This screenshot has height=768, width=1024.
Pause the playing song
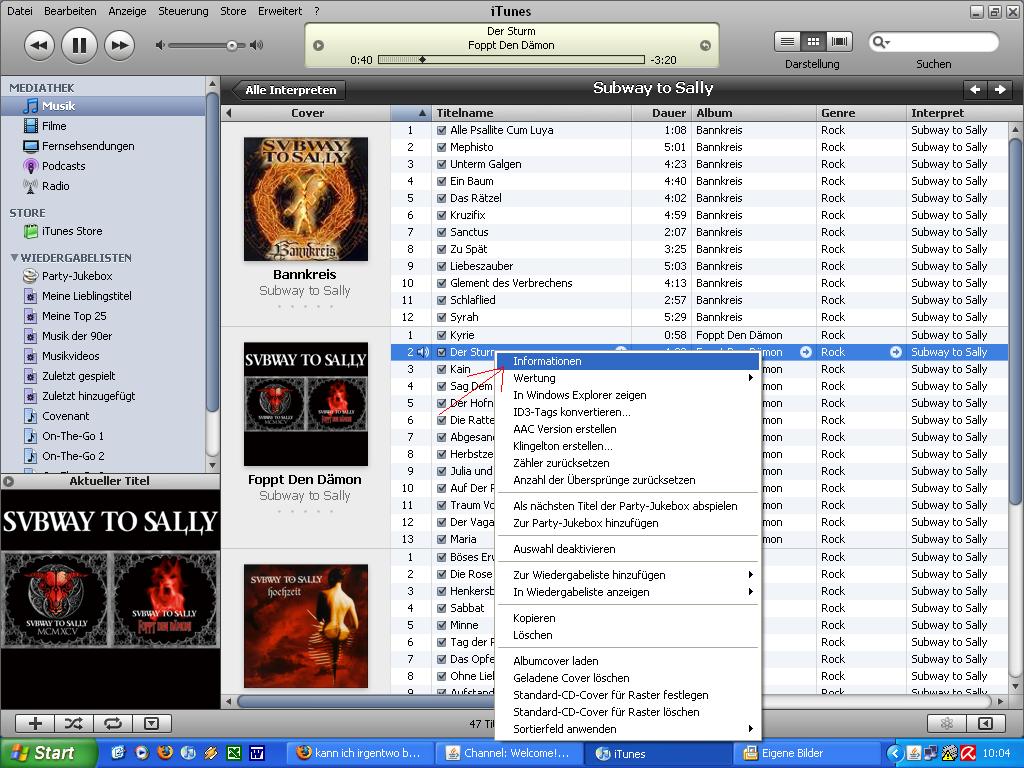pyautogui.click(x=79, y=45)
